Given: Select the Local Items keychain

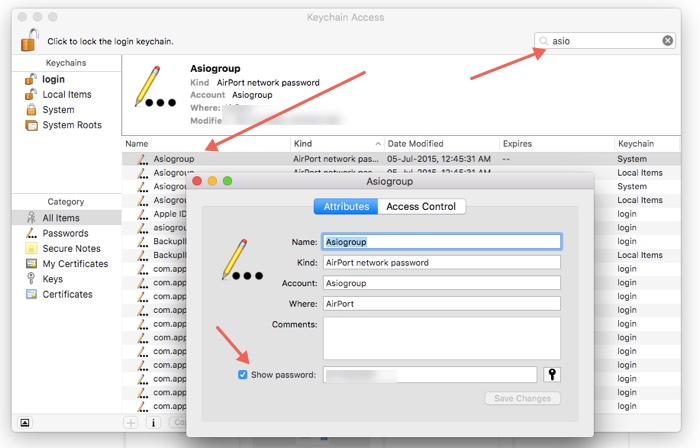Looking at the screenshot, I should 67,95.
